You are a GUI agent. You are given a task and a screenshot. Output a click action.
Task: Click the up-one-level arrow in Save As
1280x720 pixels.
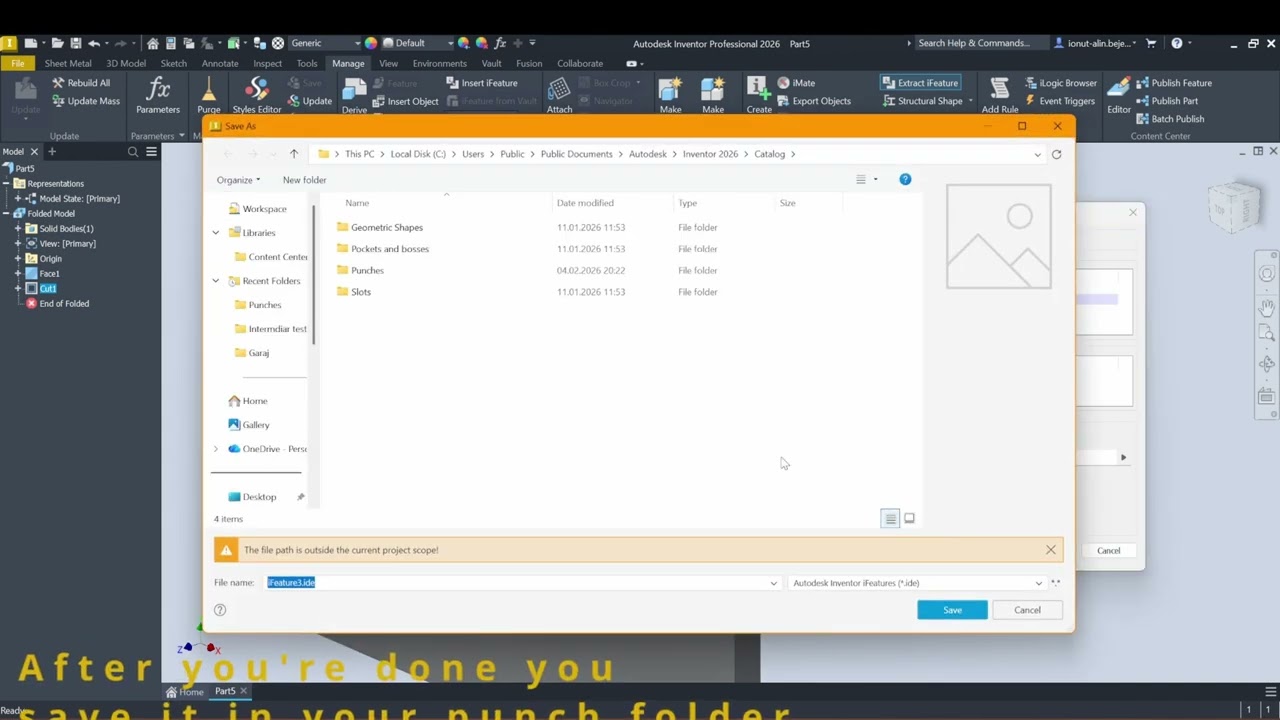coord(294,154)
